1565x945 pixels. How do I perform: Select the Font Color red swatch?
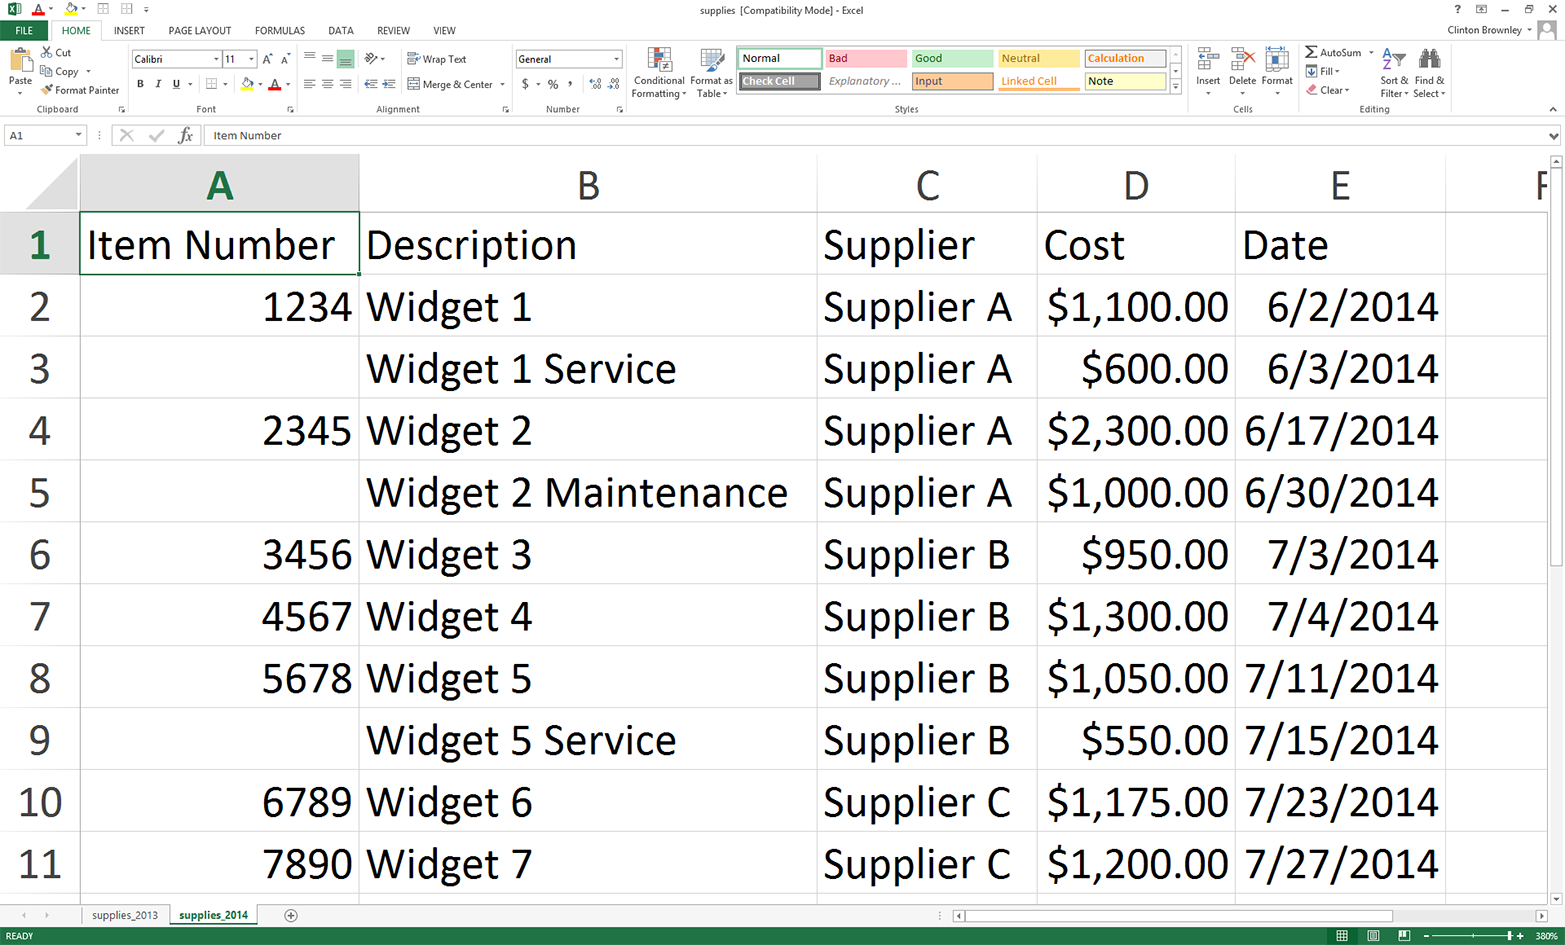tap(276, 84)
